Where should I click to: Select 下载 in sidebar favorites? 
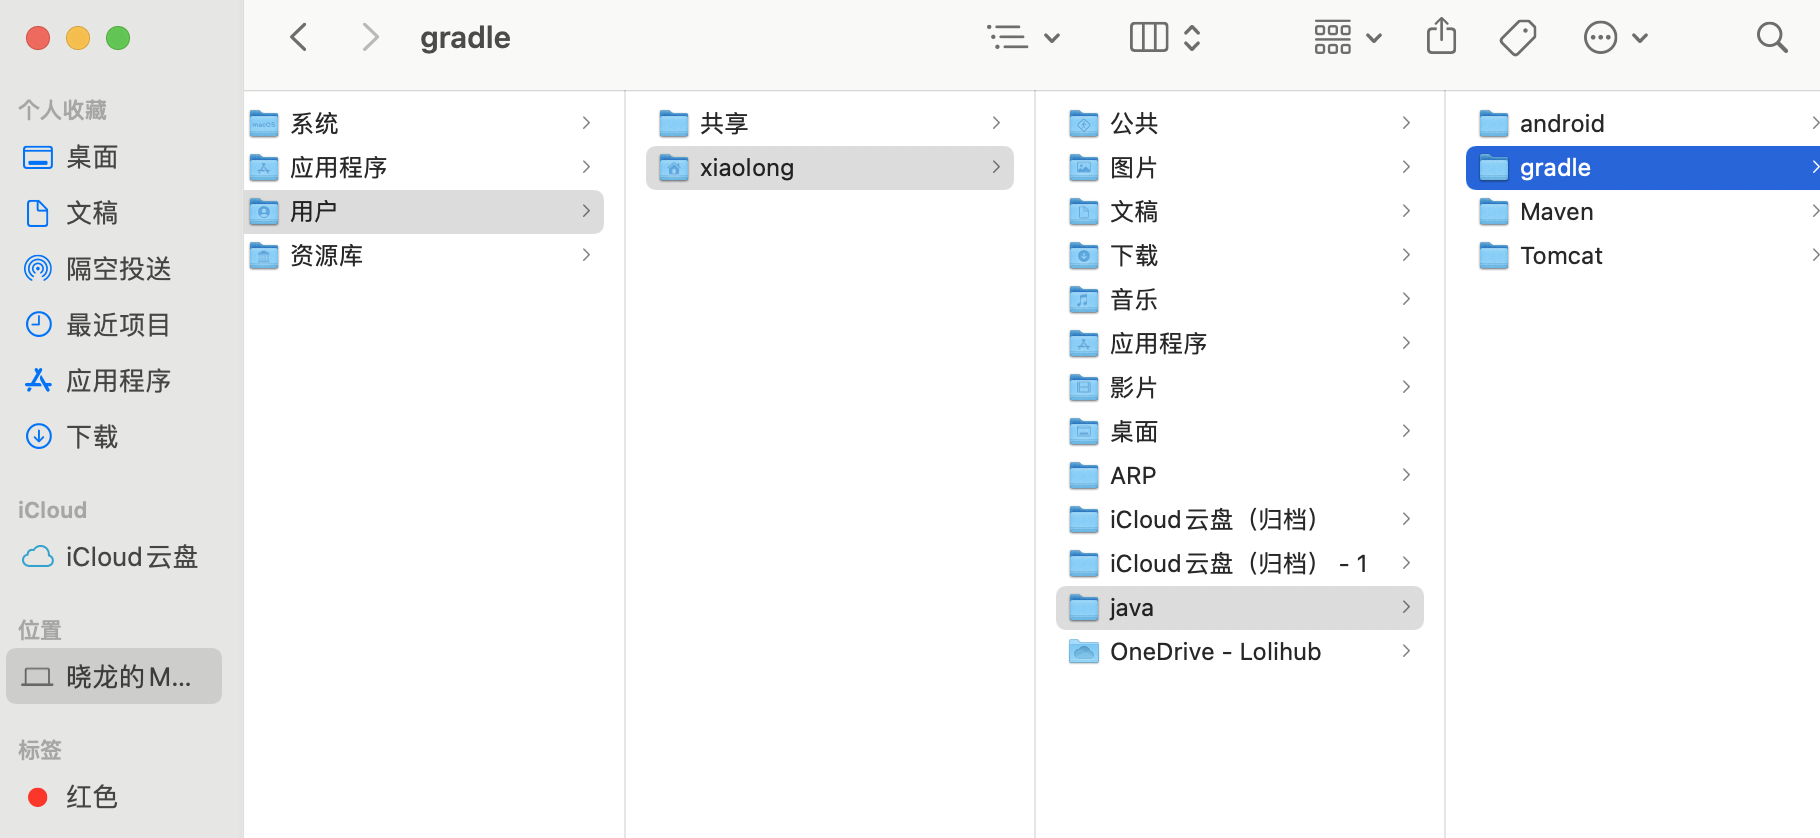92,437
